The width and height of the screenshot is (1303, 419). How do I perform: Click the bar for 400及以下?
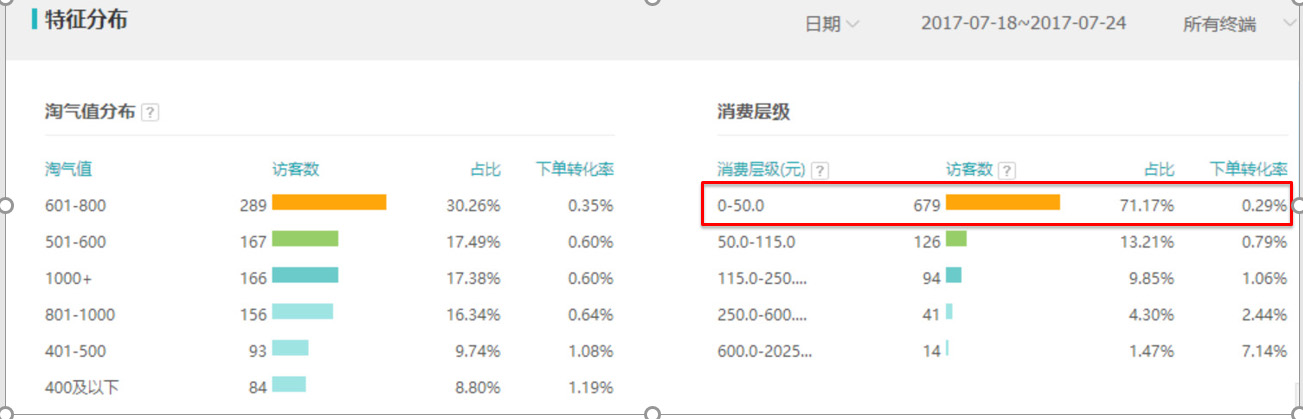click(x=289, y=384)
